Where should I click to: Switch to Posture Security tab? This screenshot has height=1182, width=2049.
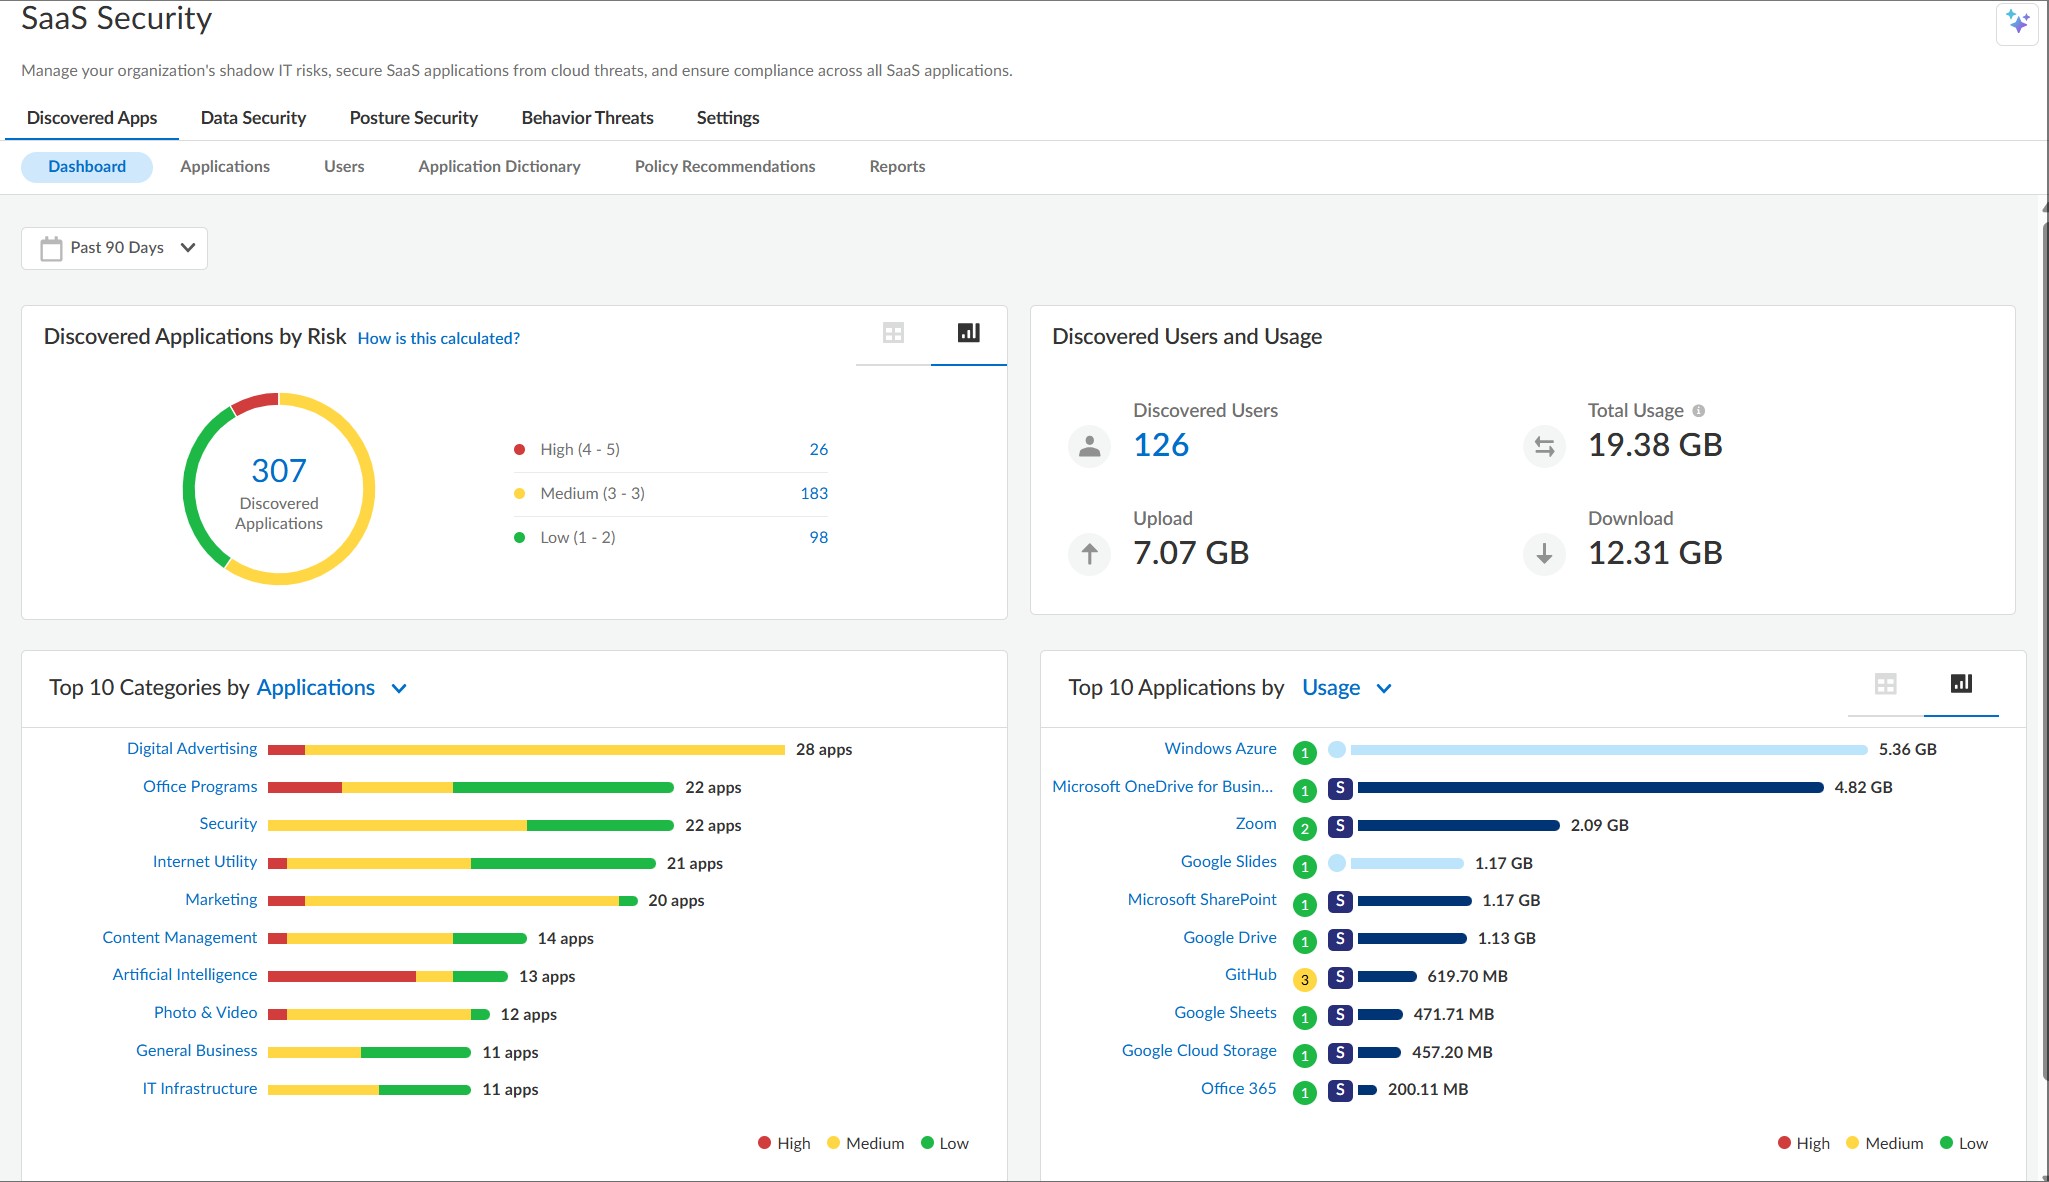[413, 118]
